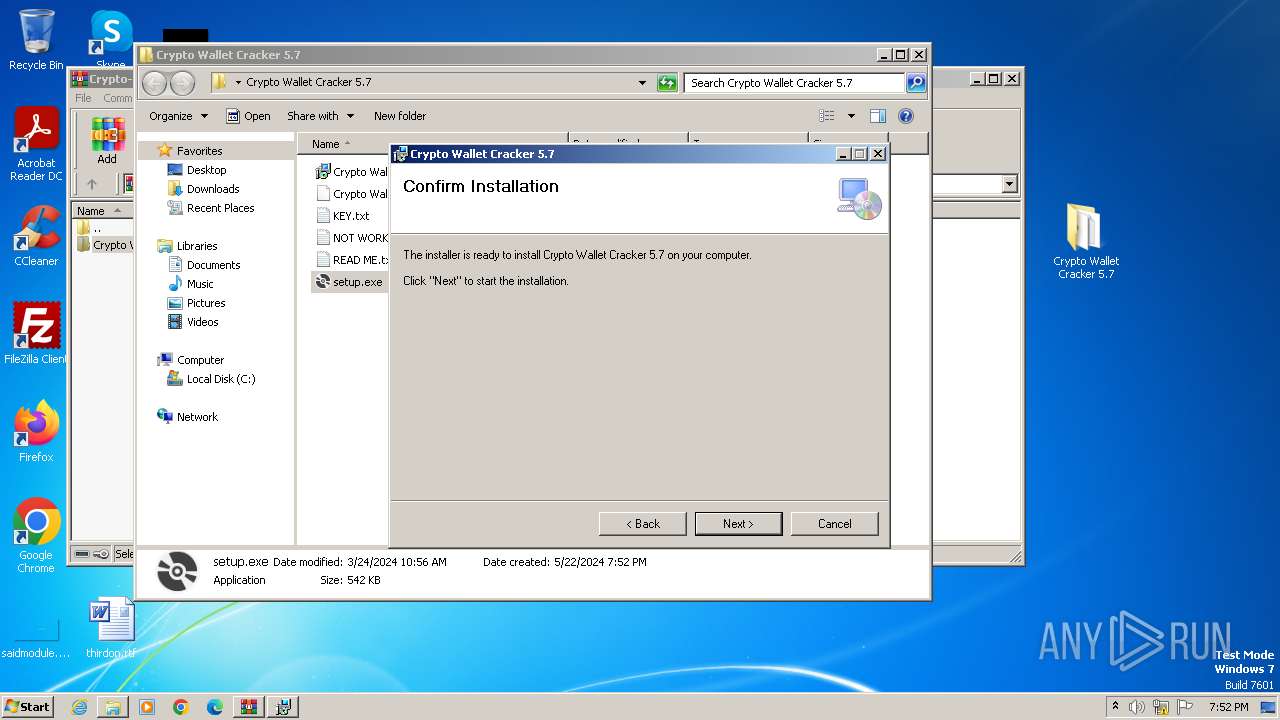Go up one level in WinRAR
1280x720 pixels.
(92, 184)
